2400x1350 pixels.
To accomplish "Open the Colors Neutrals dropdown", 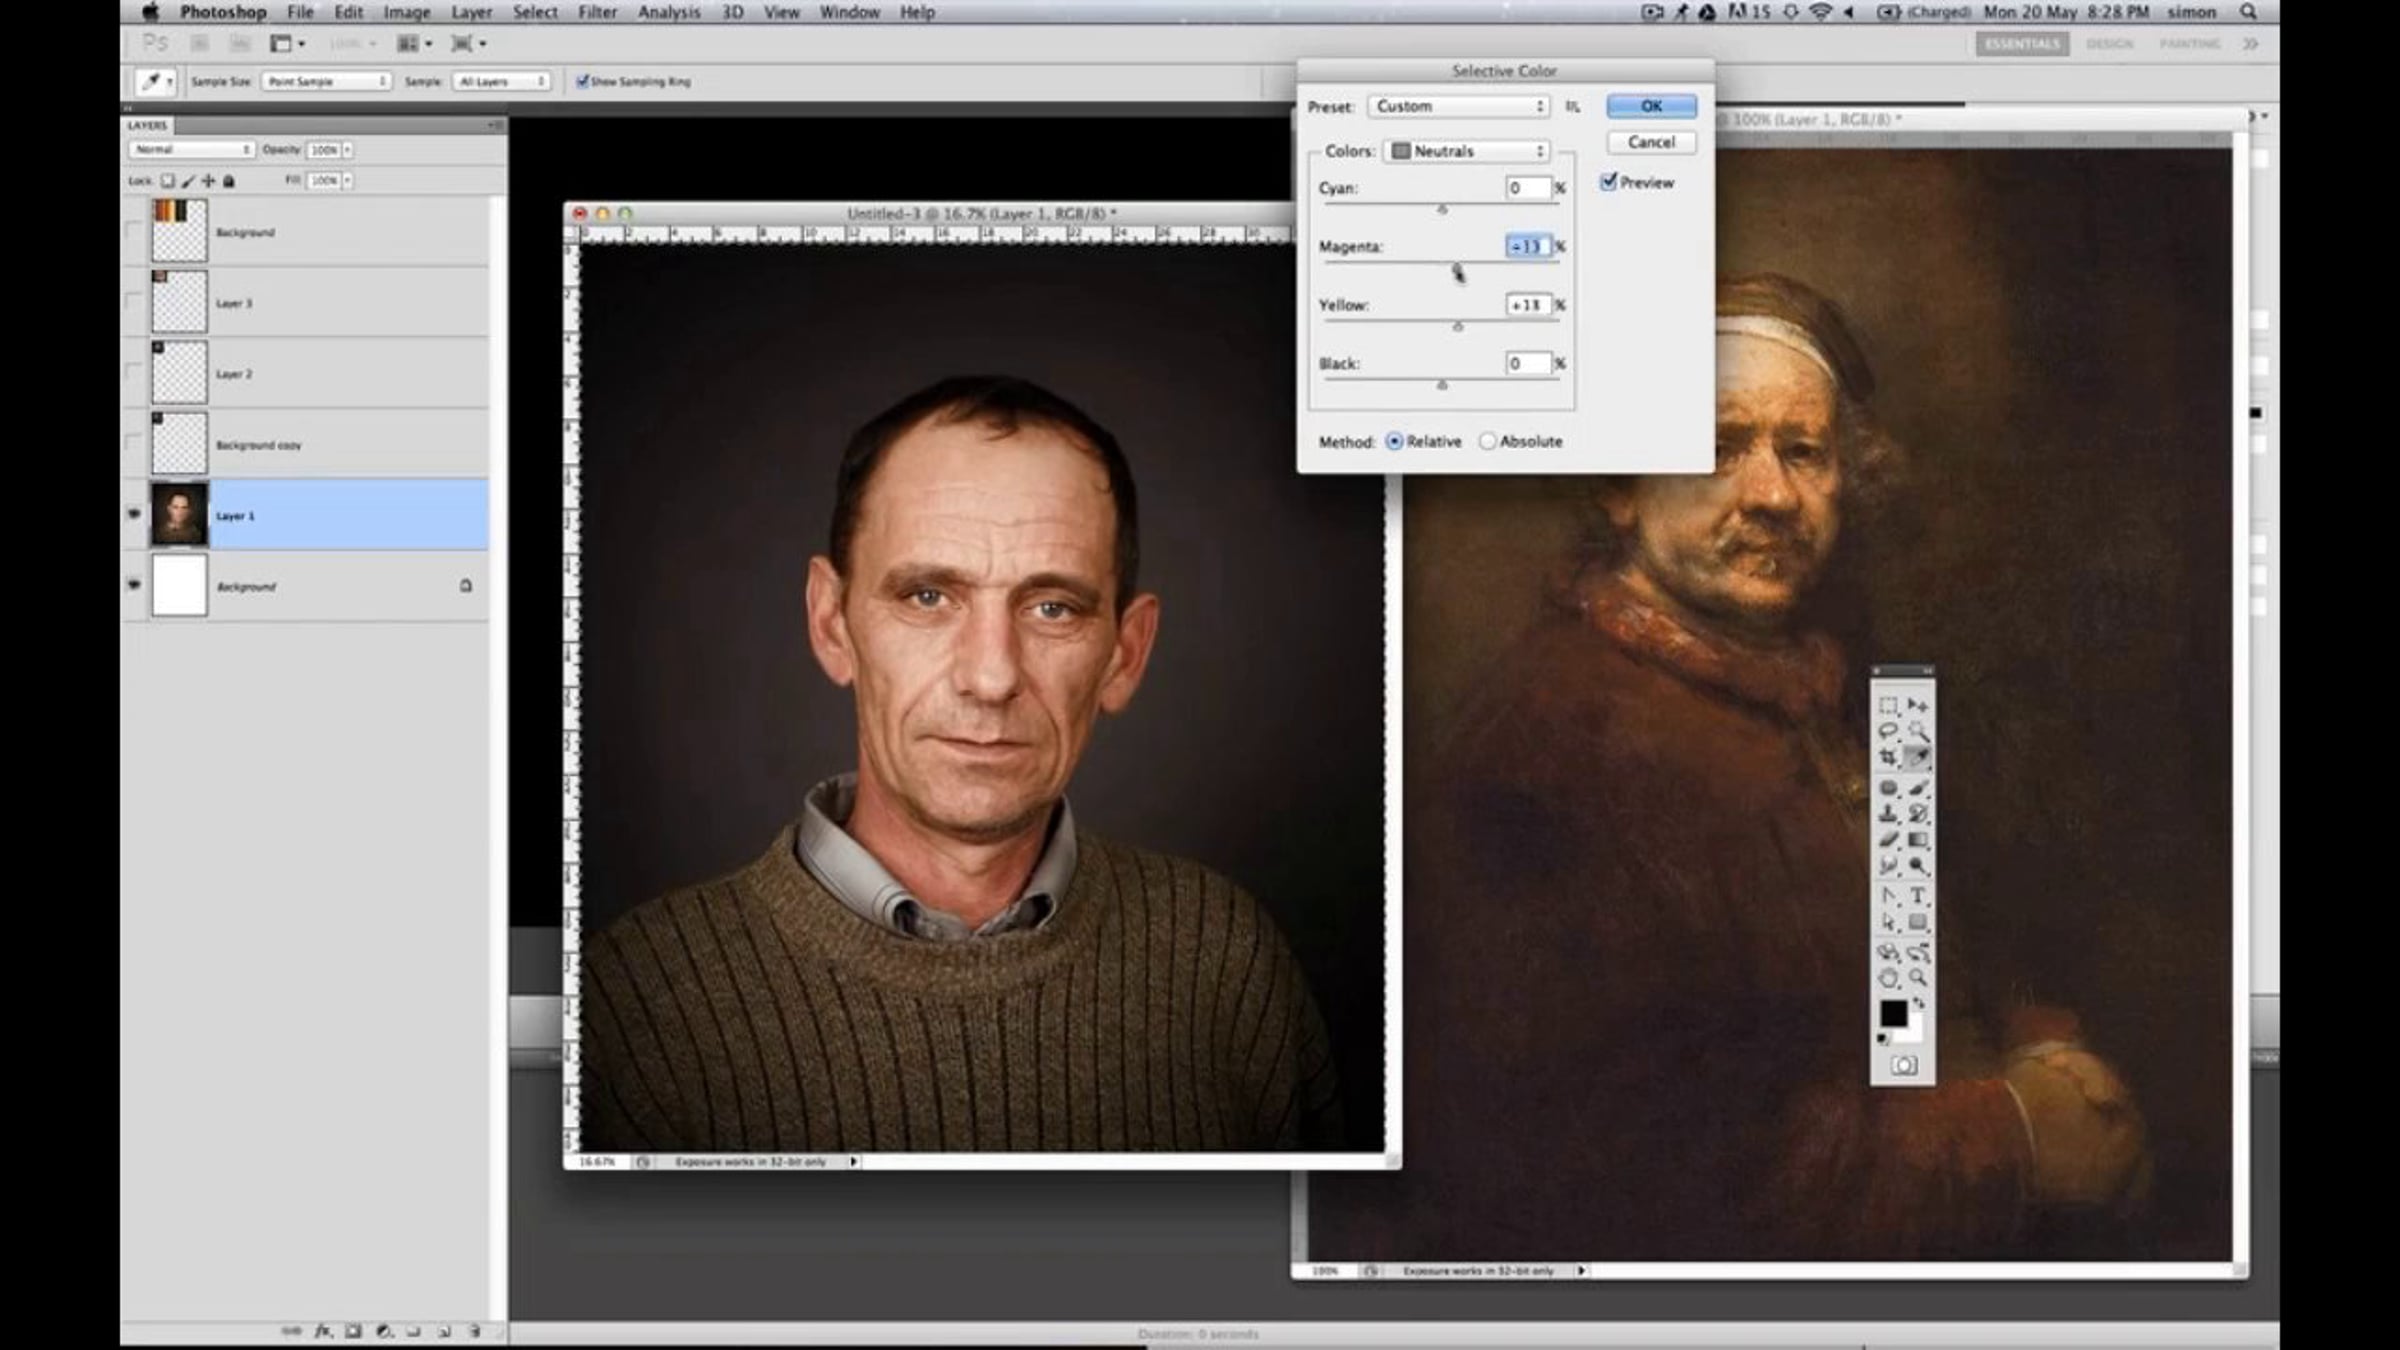I will coord(1467,151).
